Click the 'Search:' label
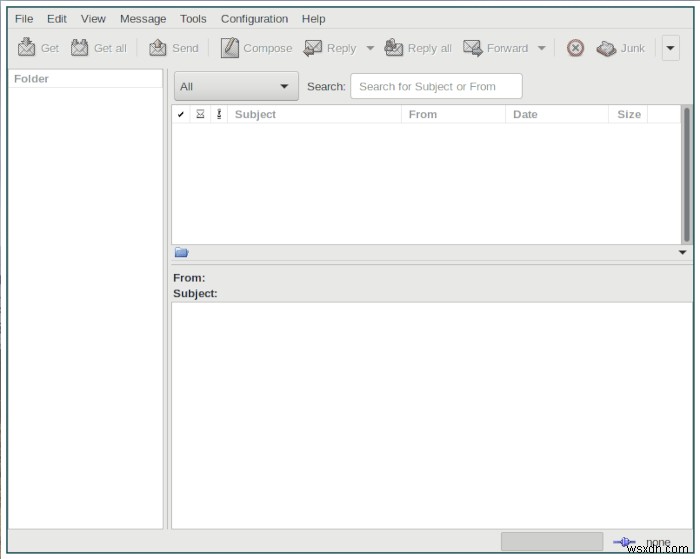The width and height of the screenshot is (700, 559). click(x=326, y=86)
